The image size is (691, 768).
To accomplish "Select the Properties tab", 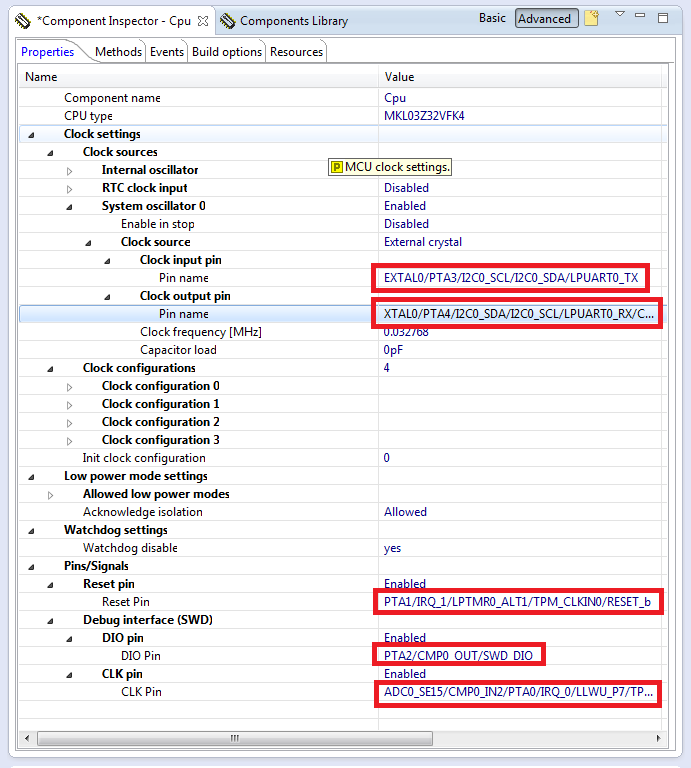I will [x=48, y=52].
